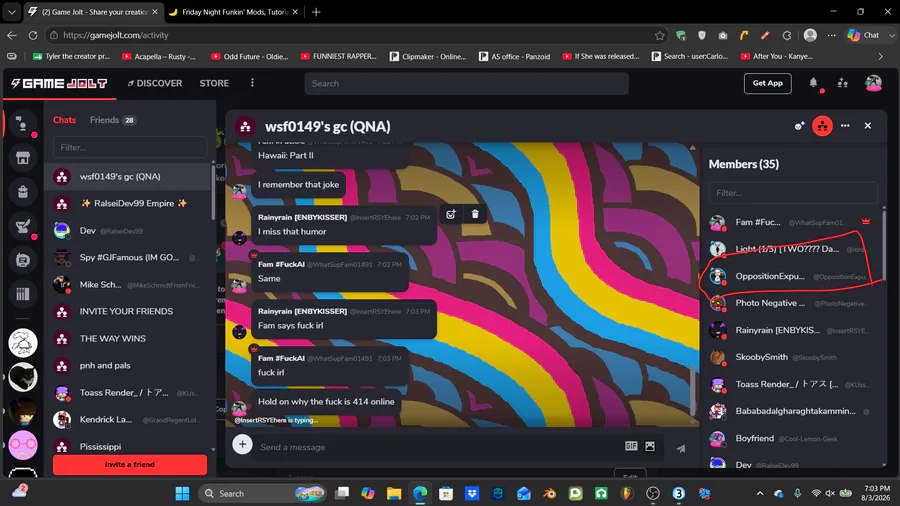The width and height of the screenshot is (900, 506).
Task: Open chat options ellipsis menu
Action: click(x=845, y=126)
